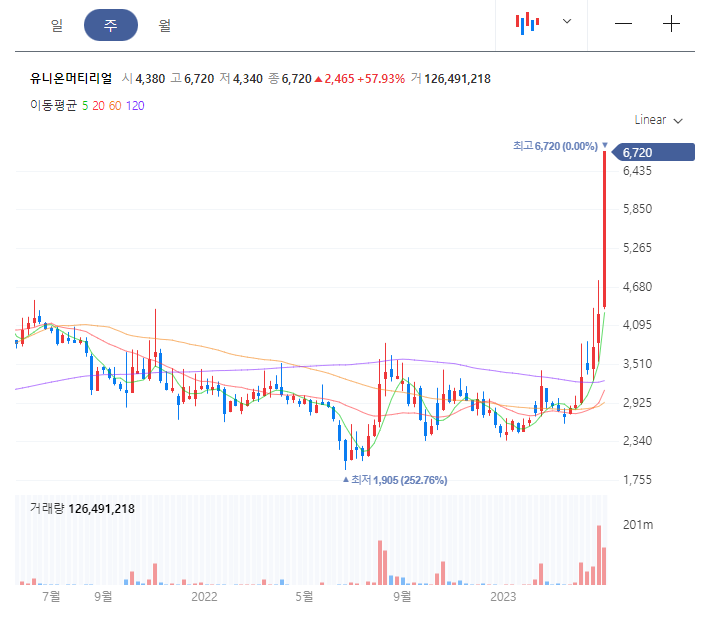Click the open price value 4,380

pos(150,79)
